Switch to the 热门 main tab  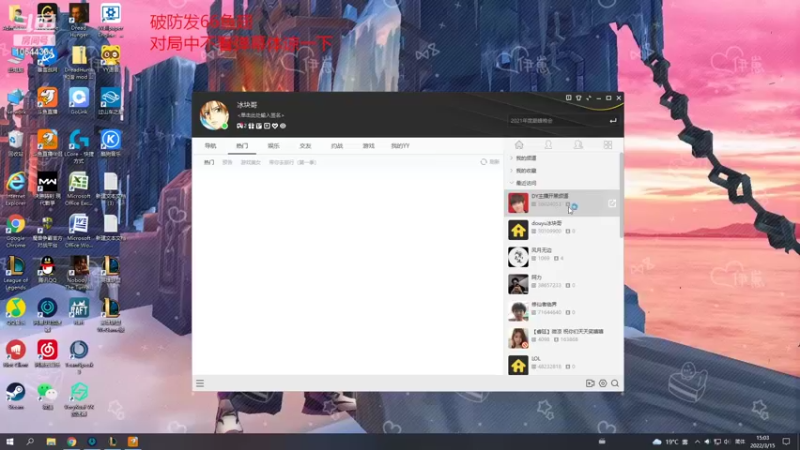[x=242, y=146]
